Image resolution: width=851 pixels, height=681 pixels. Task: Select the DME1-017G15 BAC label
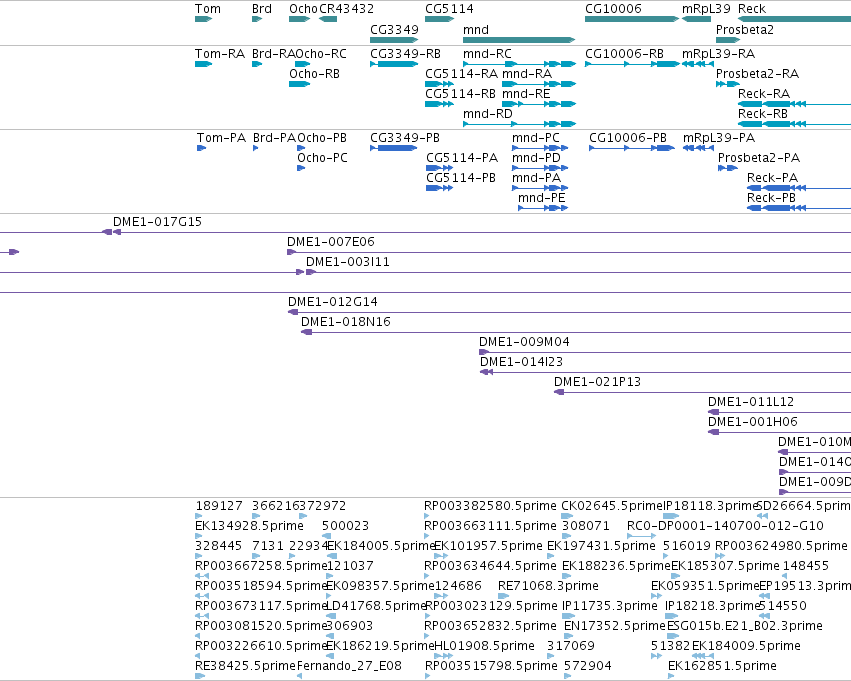coord(157,222)
